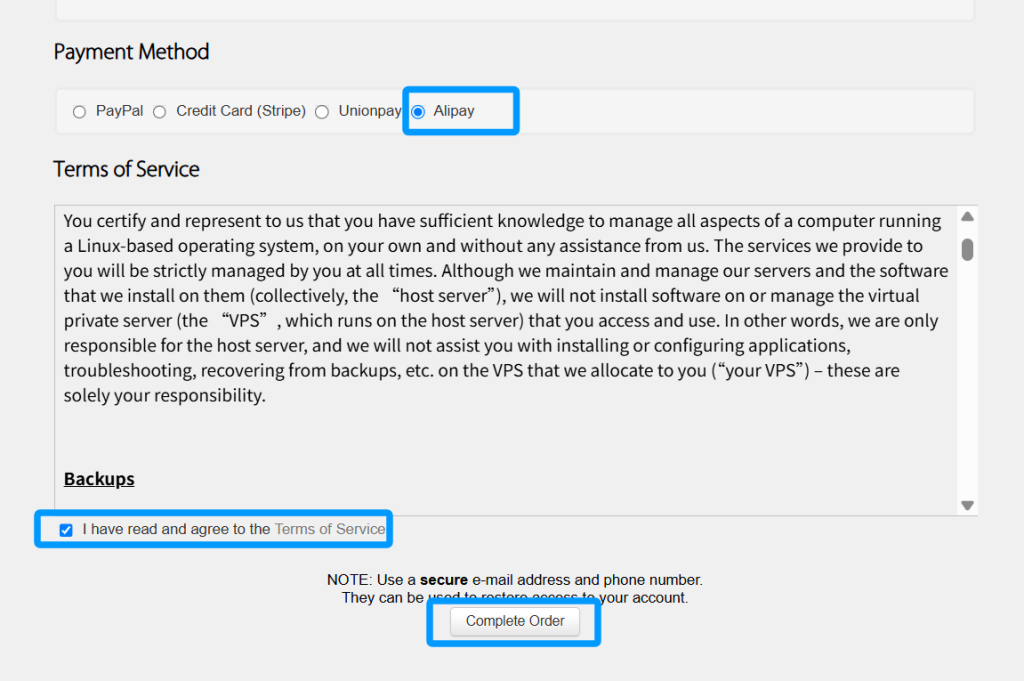Click the "I have read and agree" label
Image resolution: width=1024 pixels, height=681 pixels.
(x=176, y=529)
